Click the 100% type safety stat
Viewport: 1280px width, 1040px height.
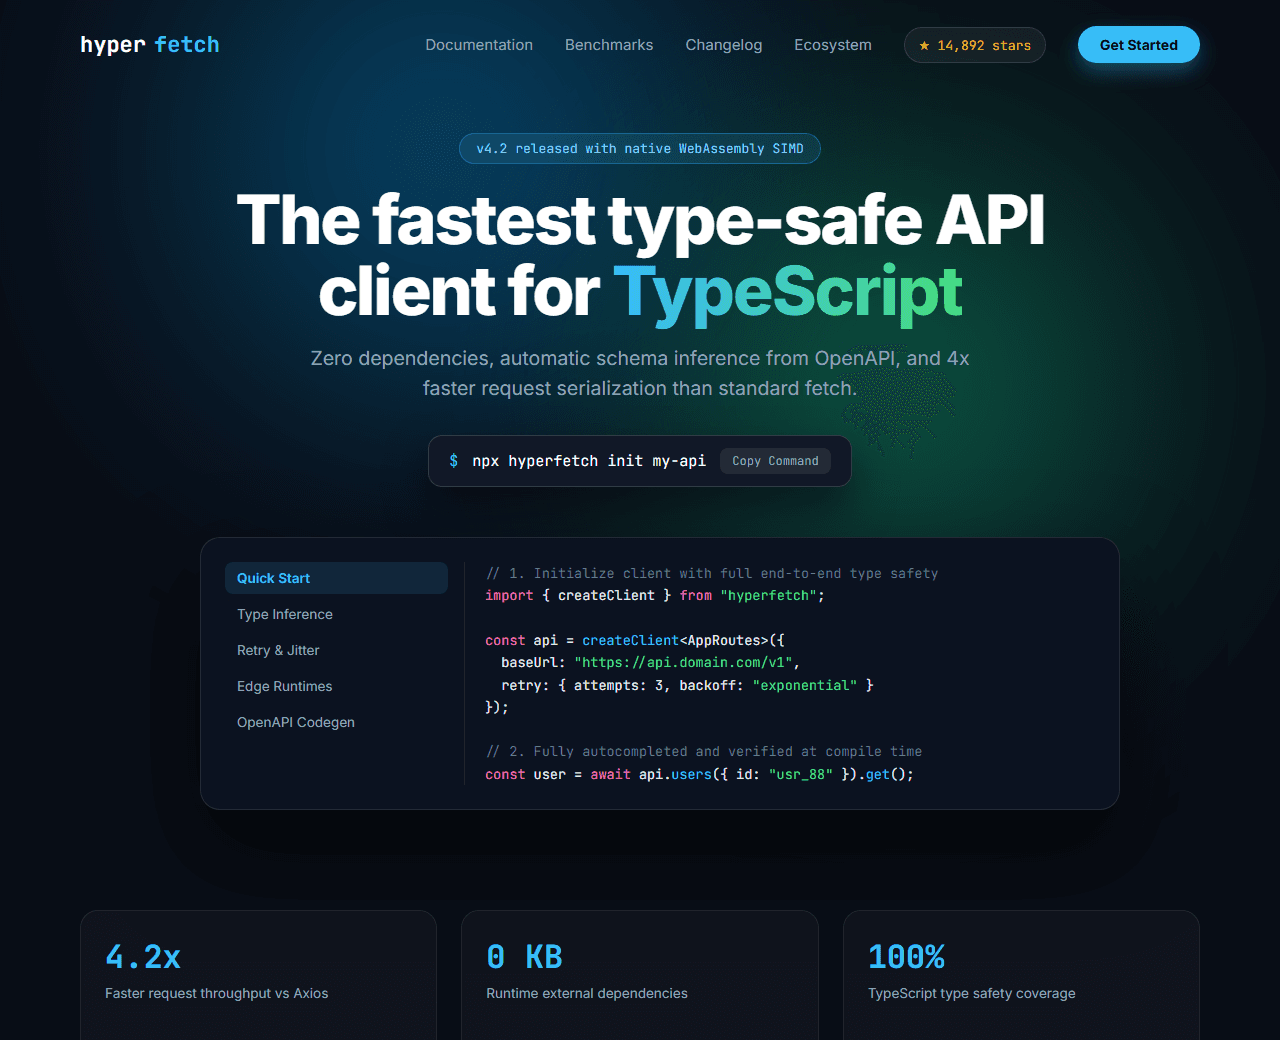pyautogui.click(x=906, y=957)
